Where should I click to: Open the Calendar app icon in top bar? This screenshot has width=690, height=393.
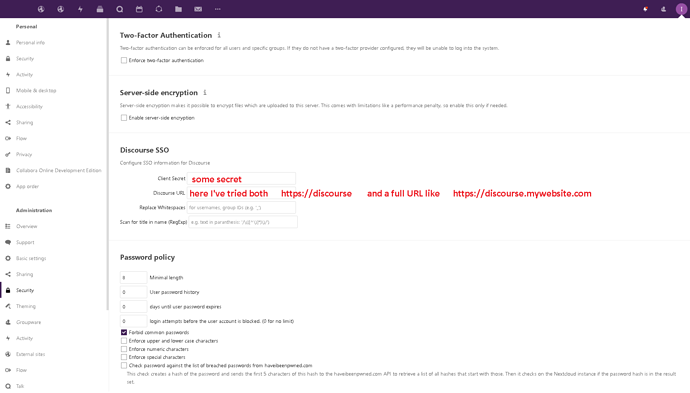click(139, 9)
